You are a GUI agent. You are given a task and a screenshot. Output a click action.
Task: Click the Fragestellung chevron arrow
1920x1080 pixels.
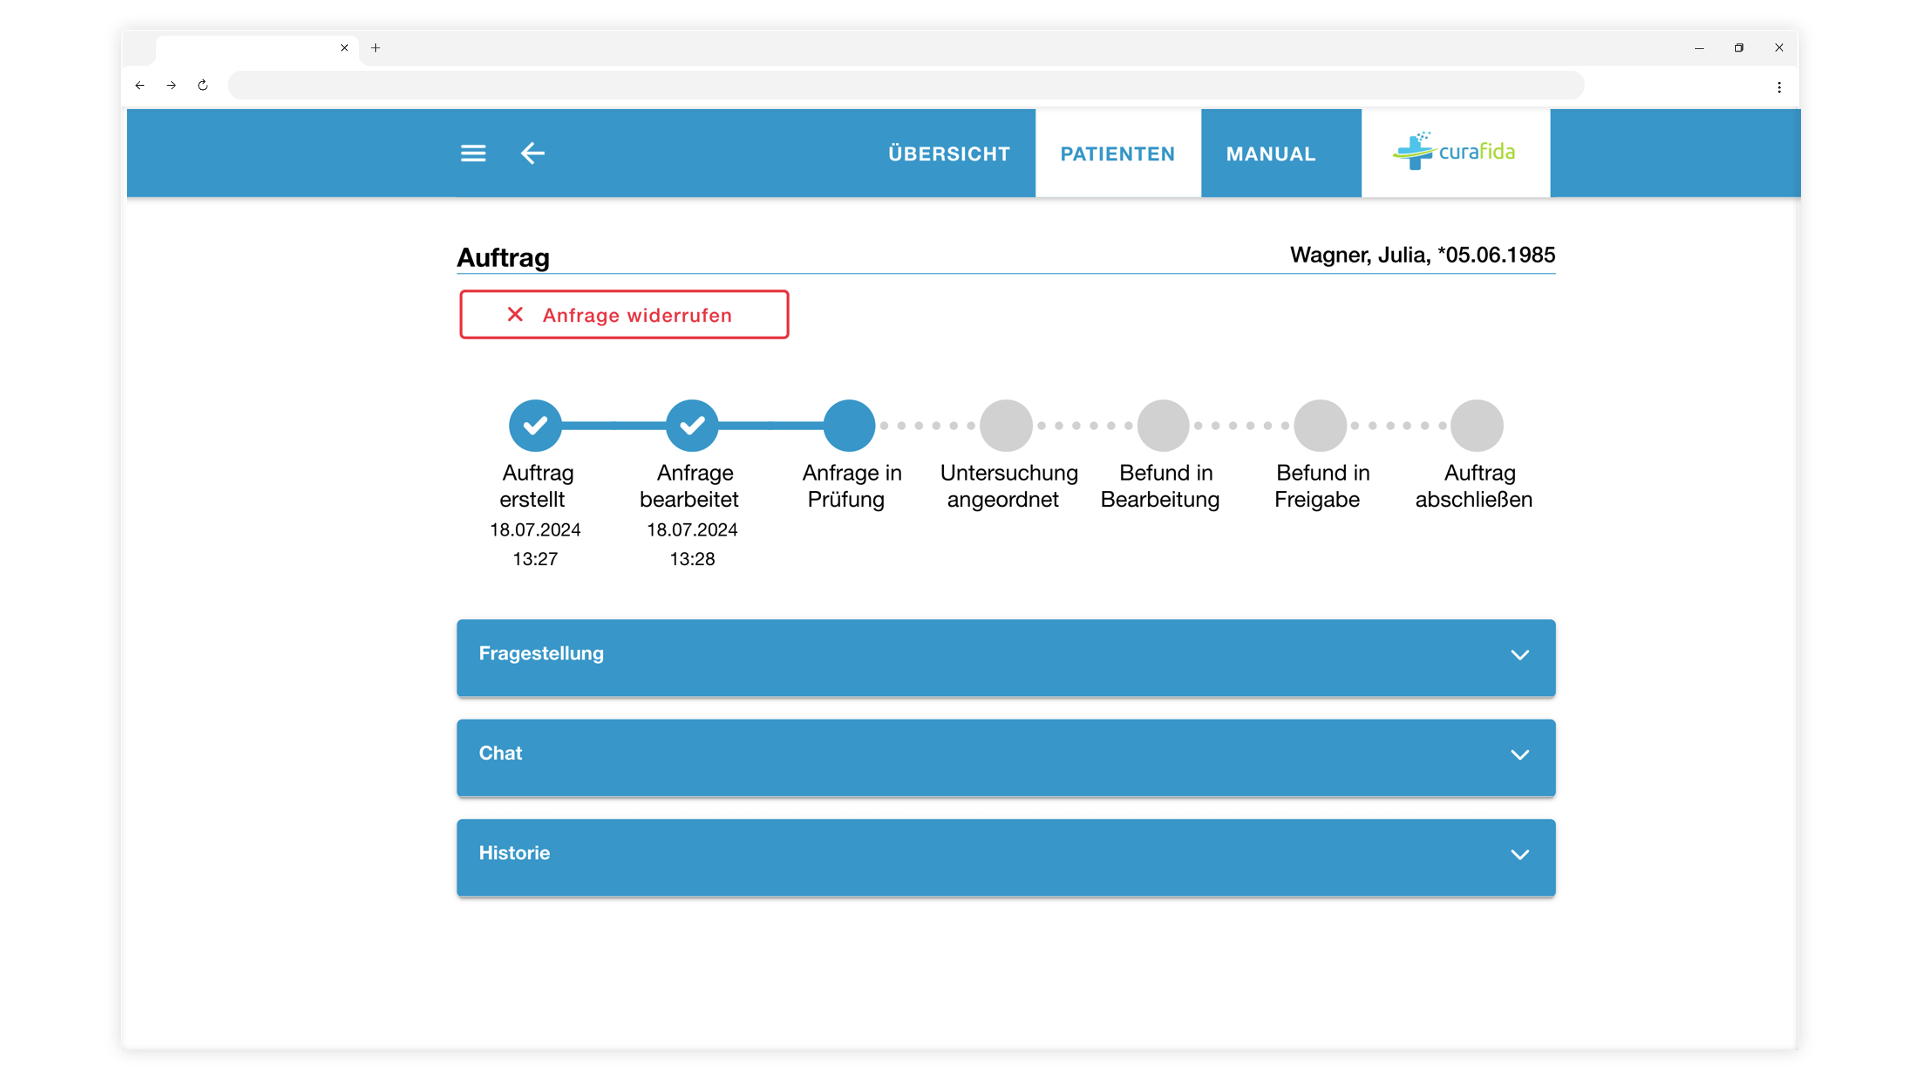click(1520, 655)
